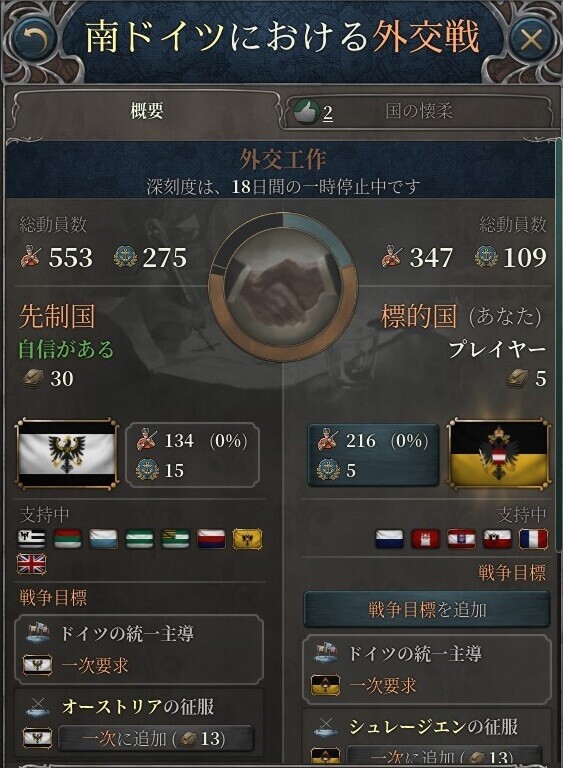
Task: Click the United Kingdom flag among supporters
Action: pos(31,564)
